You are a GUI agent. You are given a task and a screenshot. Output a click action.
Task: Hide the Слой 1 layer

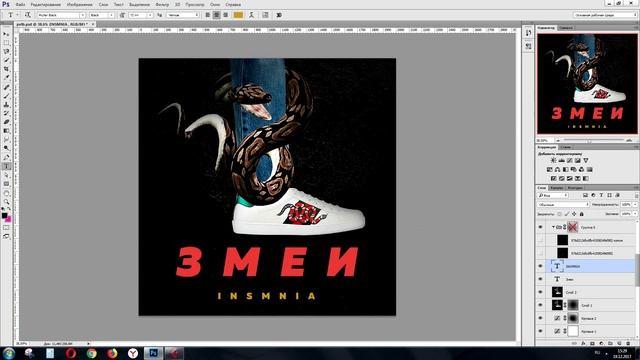click(x=540, y=305)
